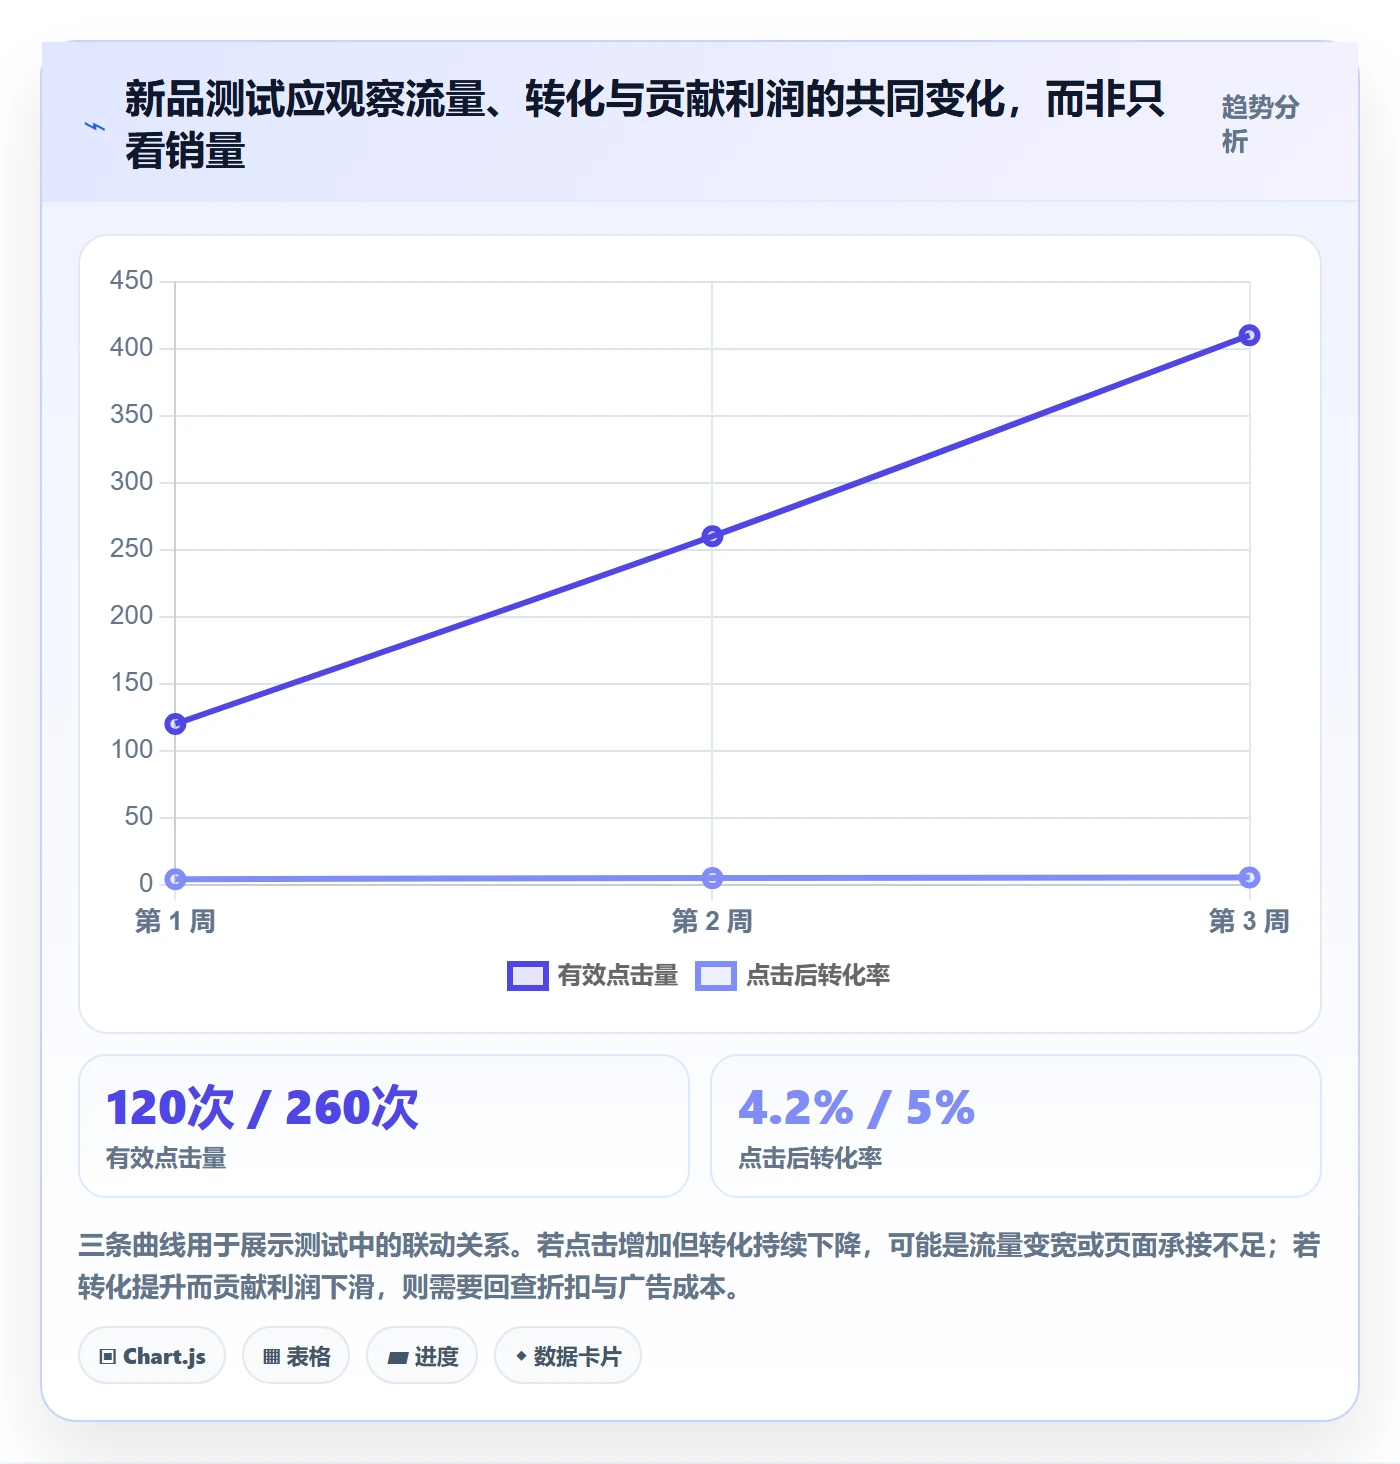Click the 100 y-axis label
Viewport: 1400px width, 1464px height.
pyautogui.click(x=132, y=750)
